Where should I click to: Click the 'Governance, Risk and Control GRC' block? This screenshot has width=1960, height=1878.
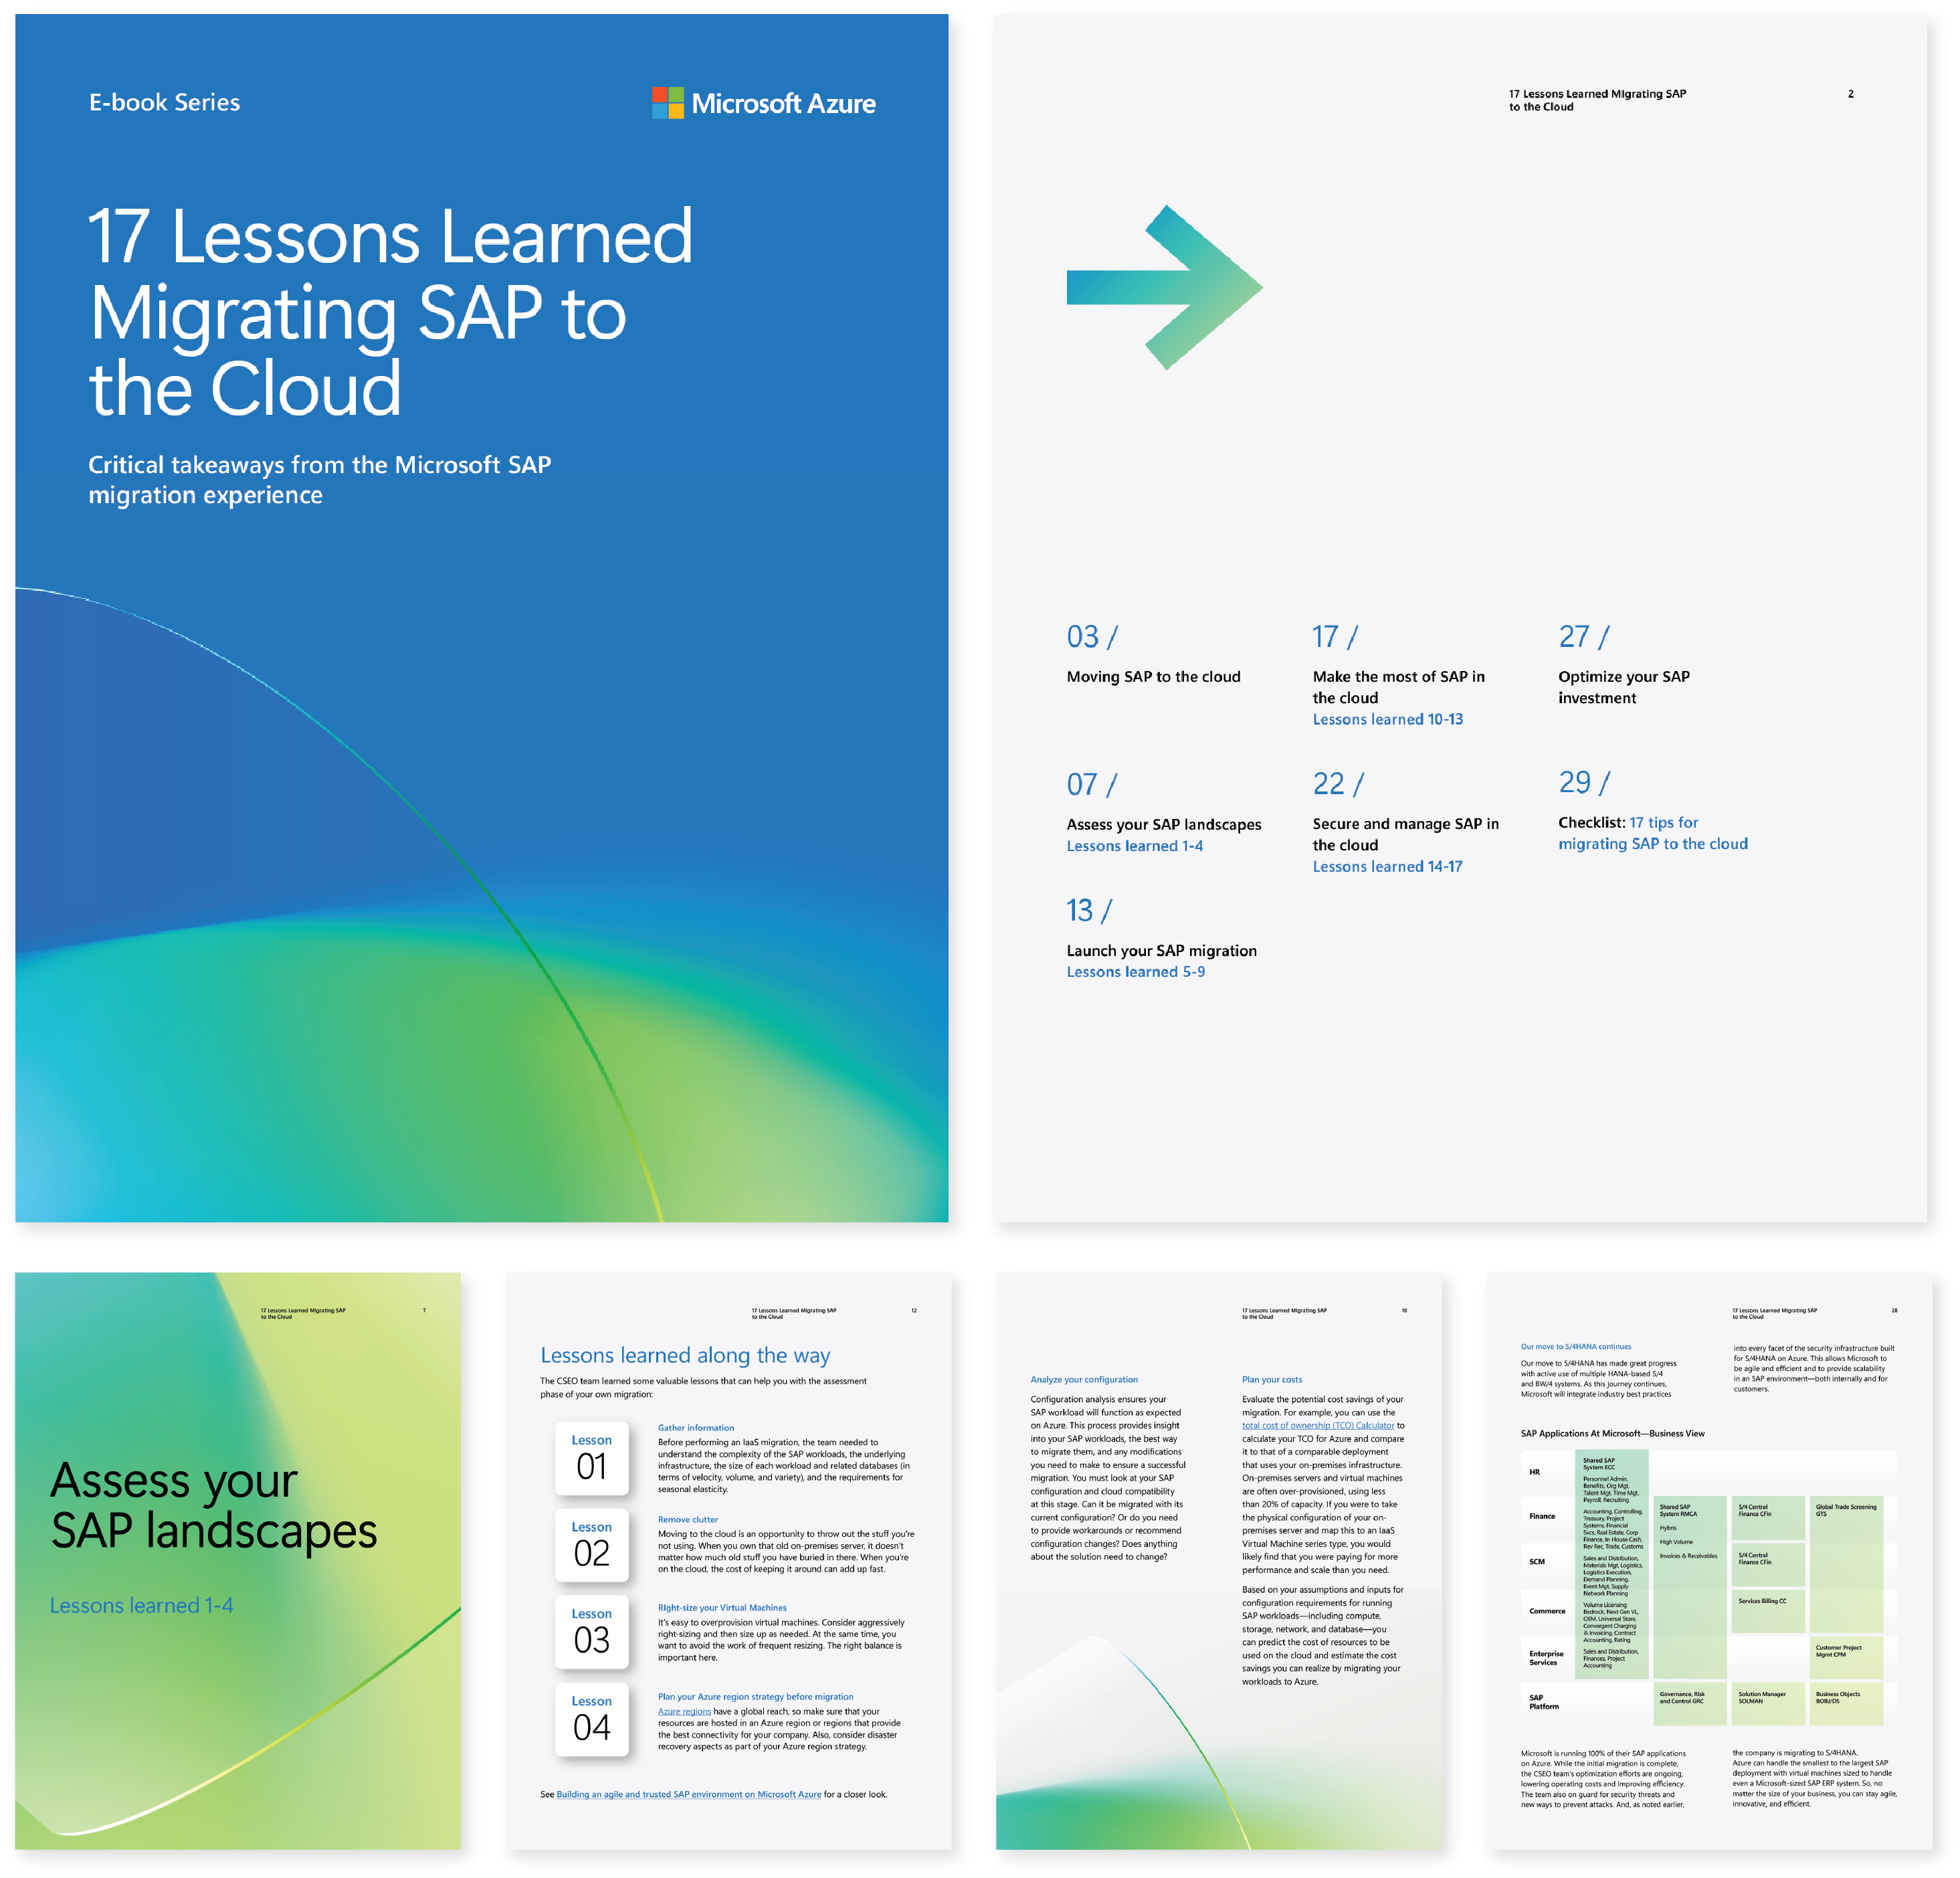point(1689,1703)
